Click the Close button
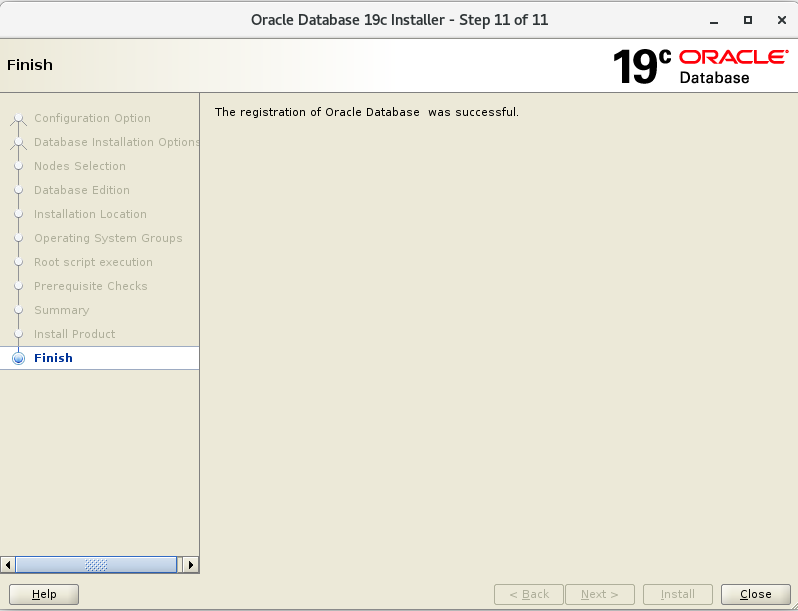 [756, 594]
